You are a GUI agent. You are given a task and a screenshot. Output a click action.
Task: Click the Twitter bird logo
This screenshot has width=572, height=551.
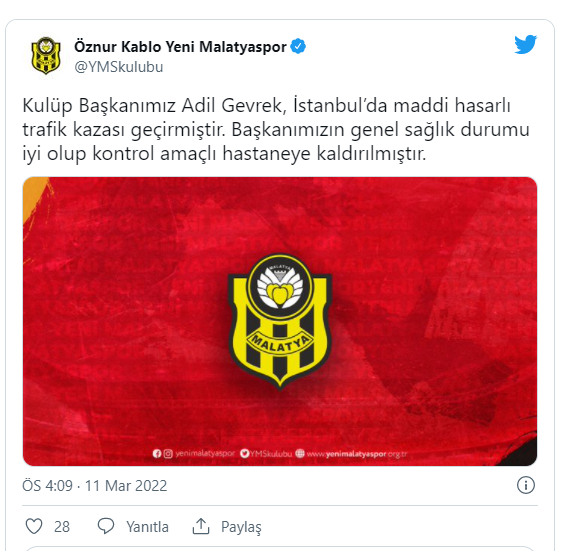coord(525,45)
